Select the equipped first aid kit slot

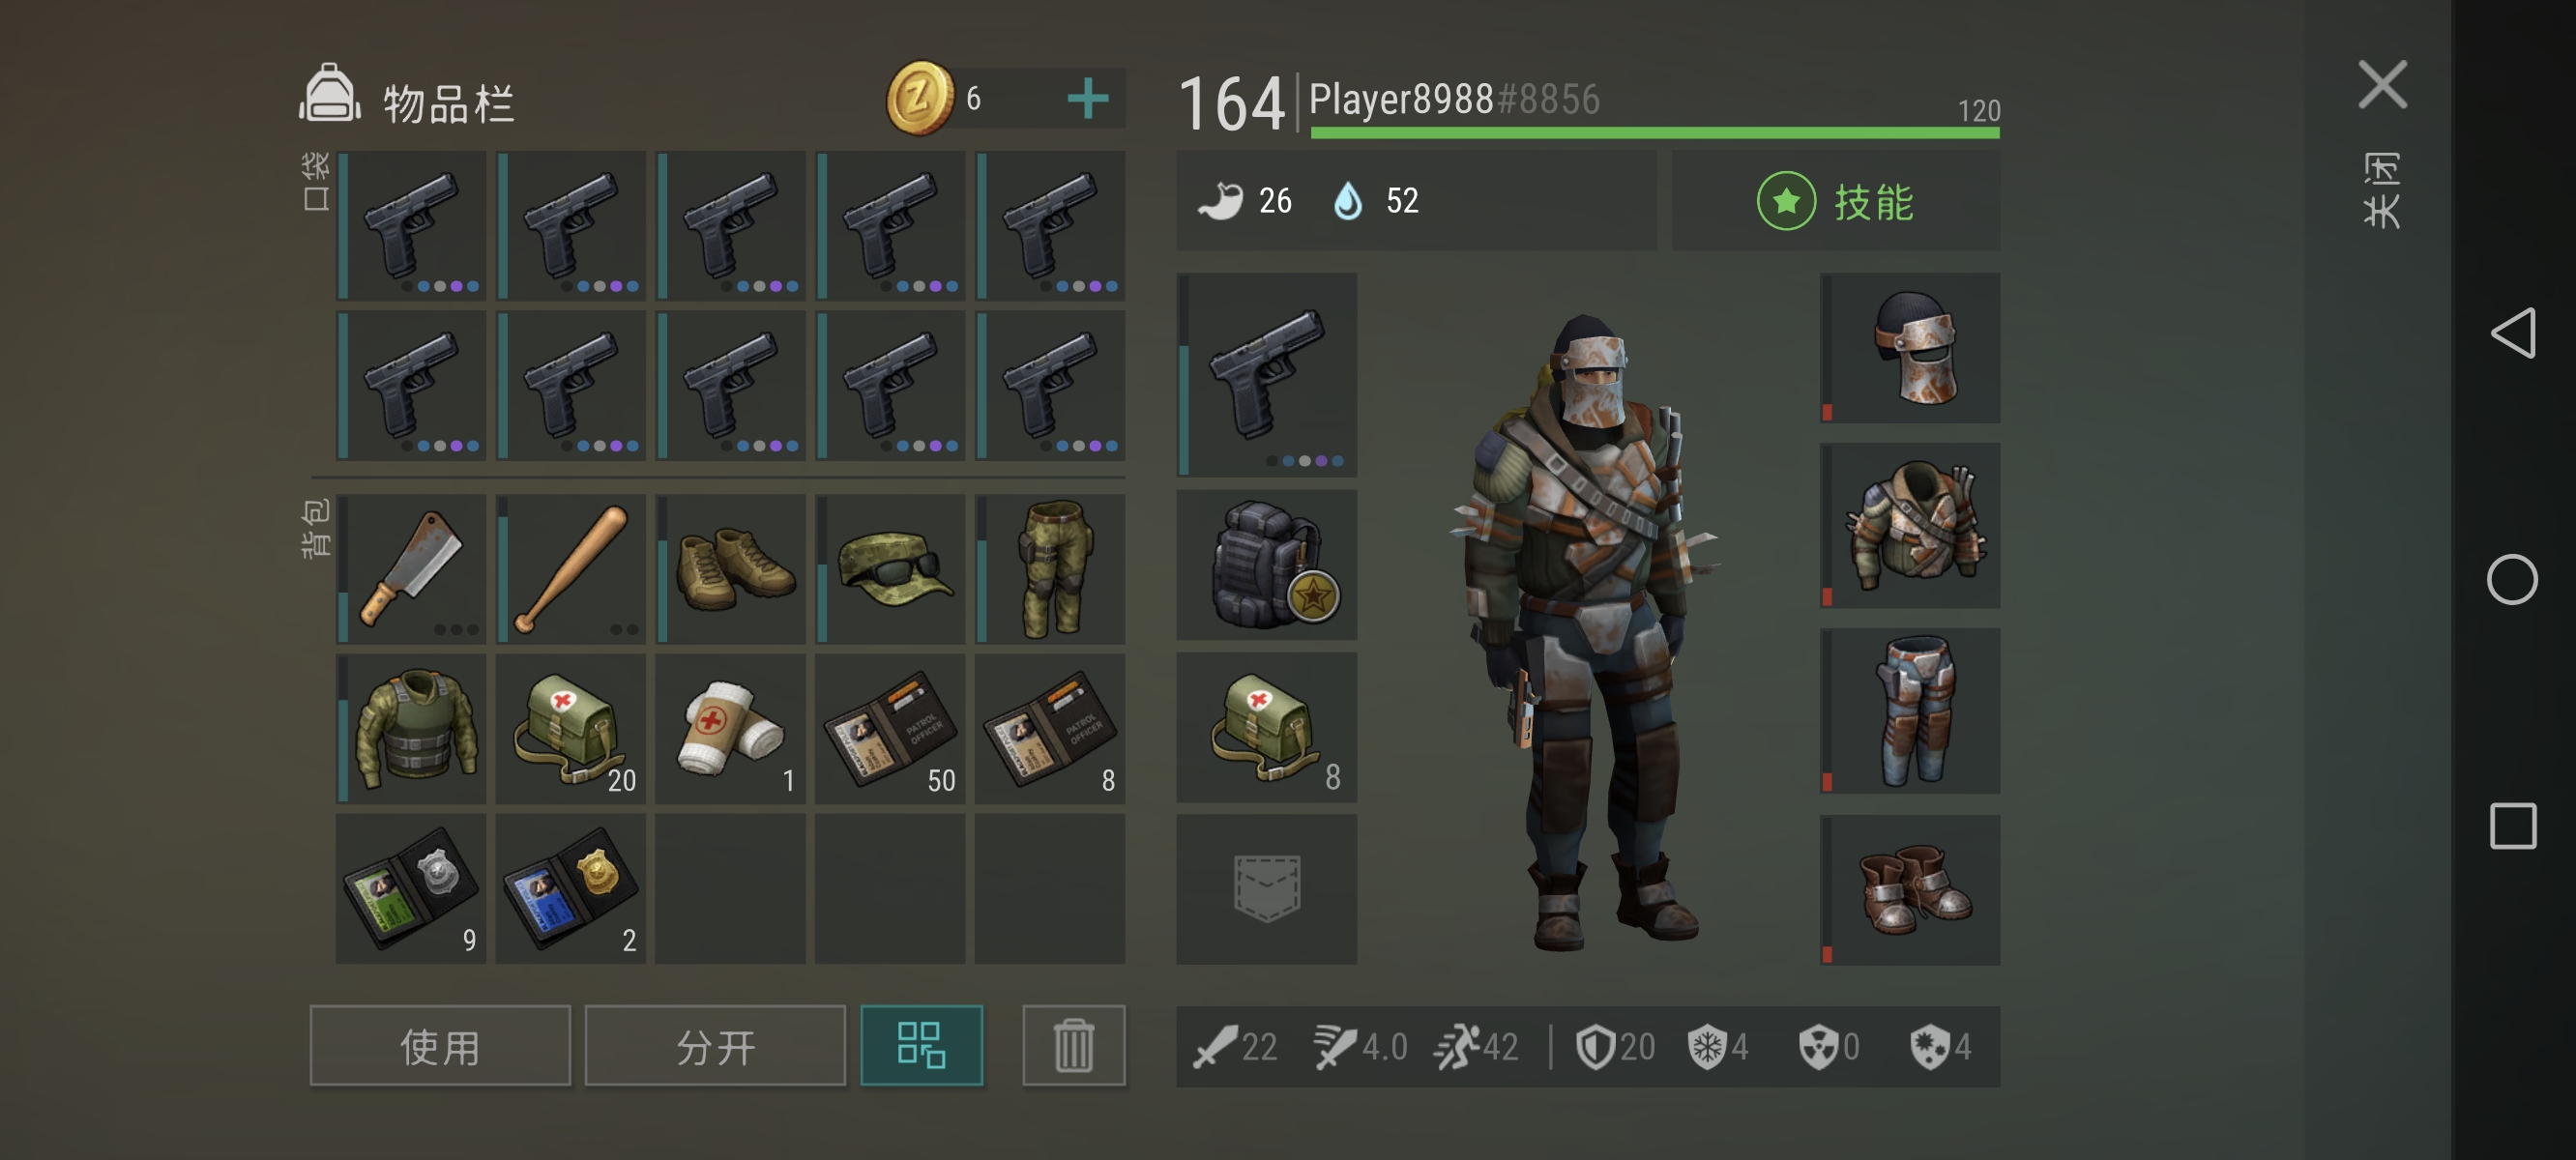(1267, 728)
